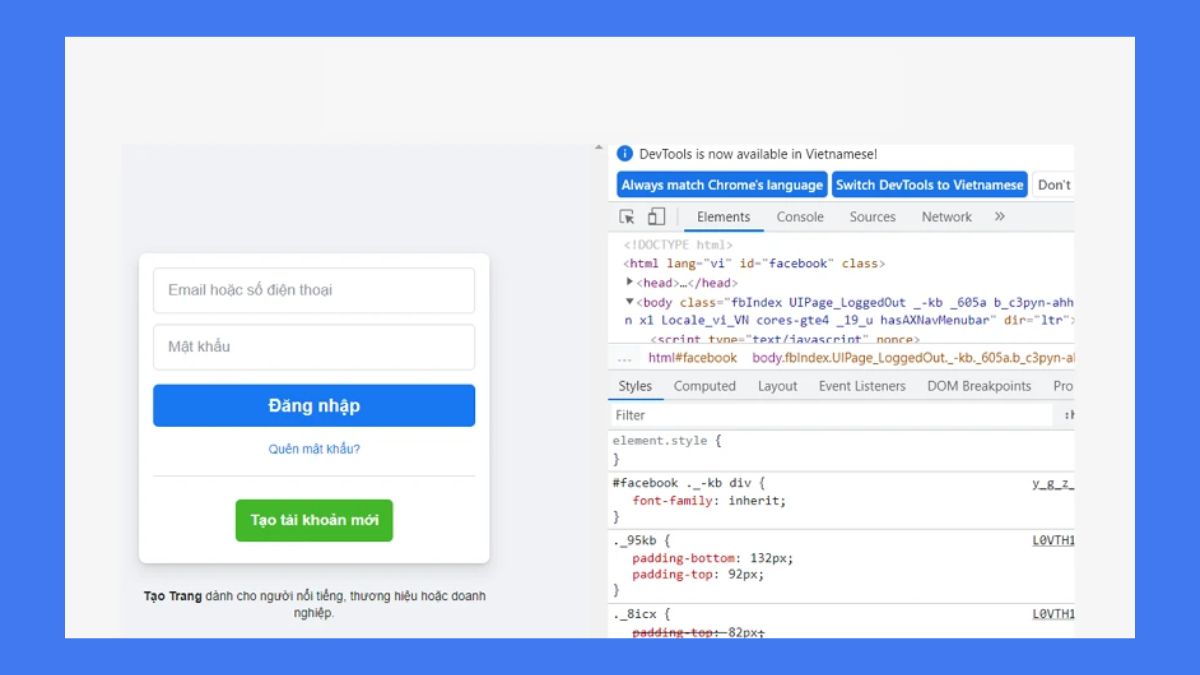This screenshot has height=675, width=1200.
Task: Click the element.style rule selector
Action: click(x=660, y=440)
